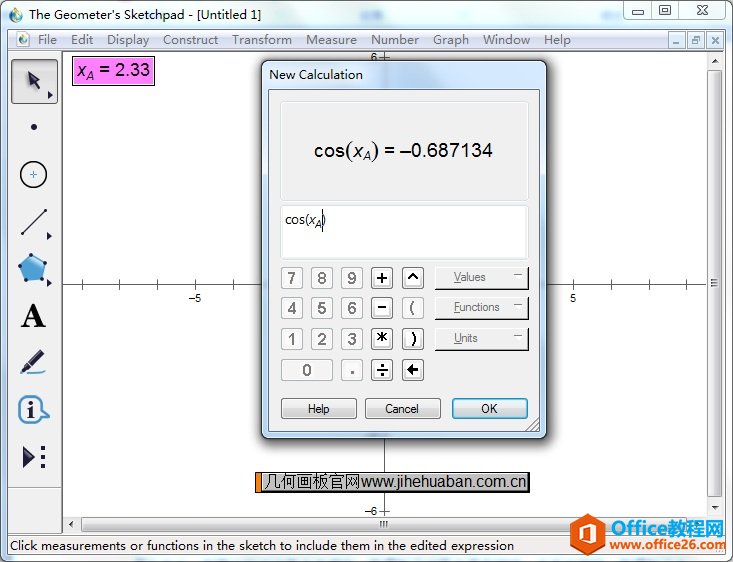
Task: Click the Sketchpad title bar app icon
Action: click(15, 14)
